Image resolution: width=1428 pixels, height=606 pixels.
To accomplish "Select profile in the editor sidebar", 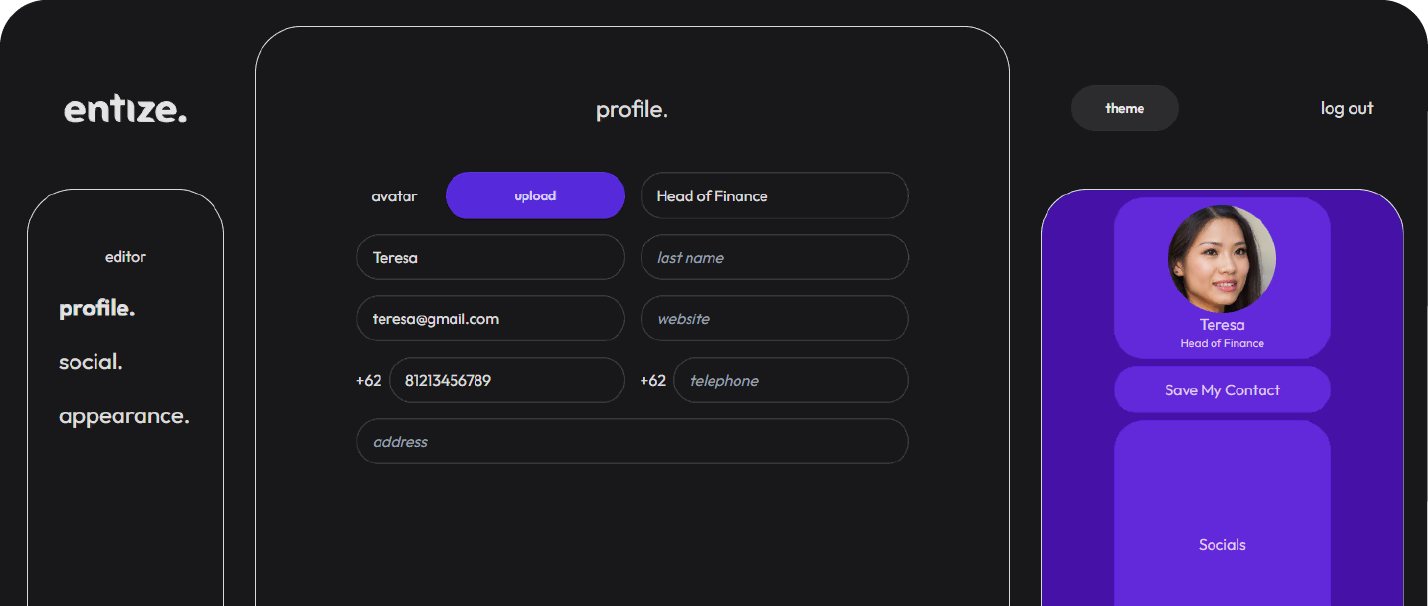I will pos(97,308).
